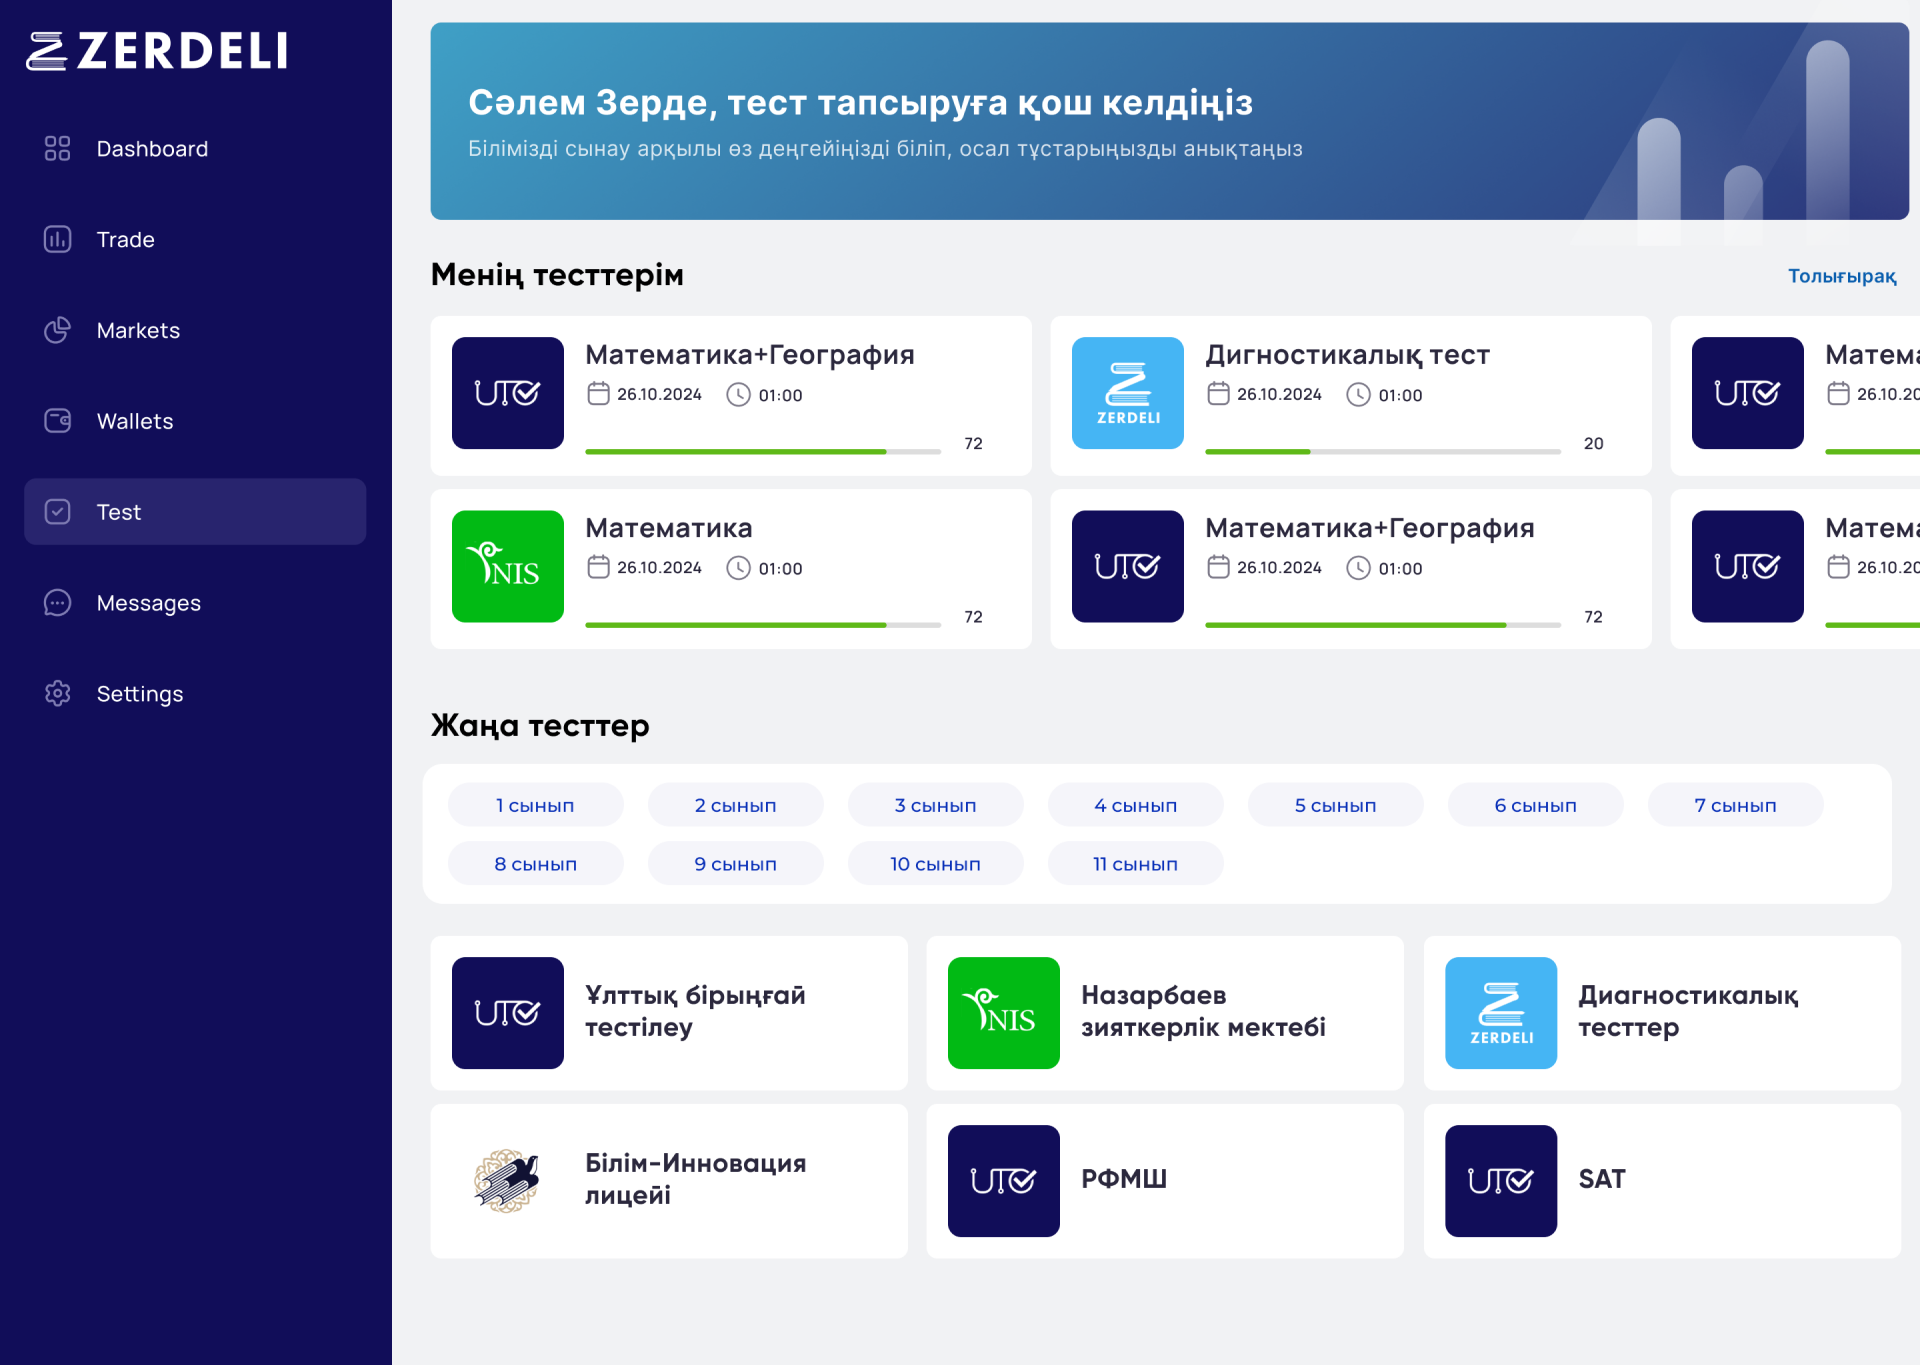Click the ZERDELI logo in sidebar header
The height and width of the screenshot is (1365, 1920).
pos(157,51)
